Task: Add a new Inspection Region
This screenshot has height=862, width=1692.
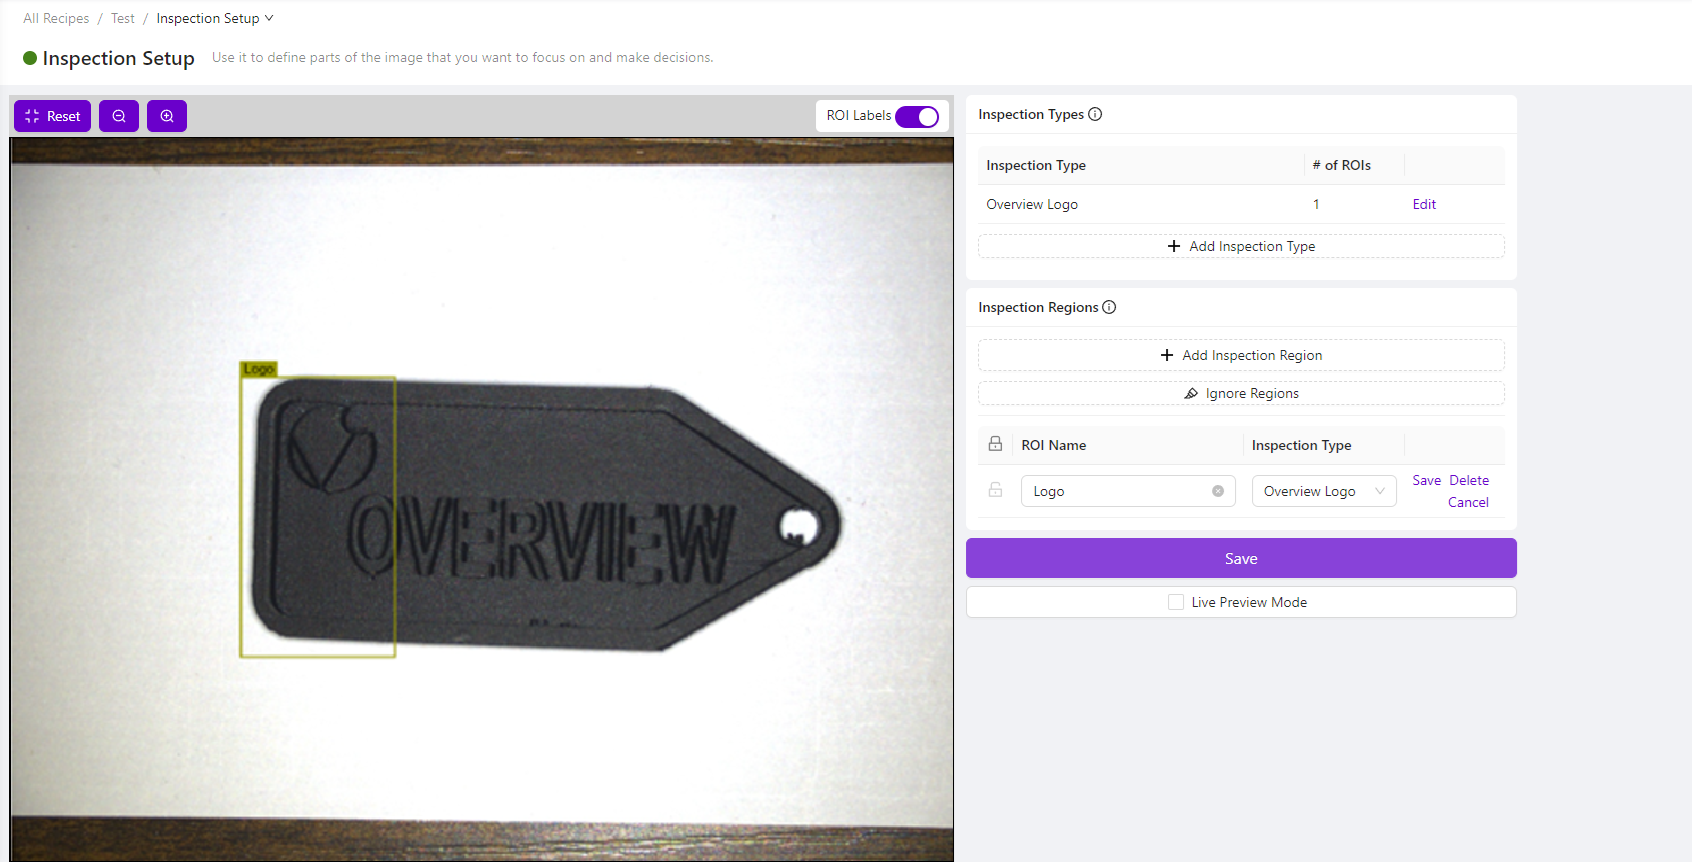Action: click(x=1241, y=355)
